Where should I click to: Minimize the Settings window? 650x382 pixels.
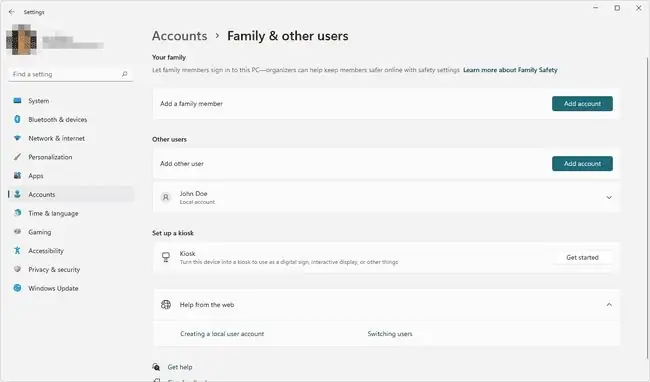tap(596, 8)
